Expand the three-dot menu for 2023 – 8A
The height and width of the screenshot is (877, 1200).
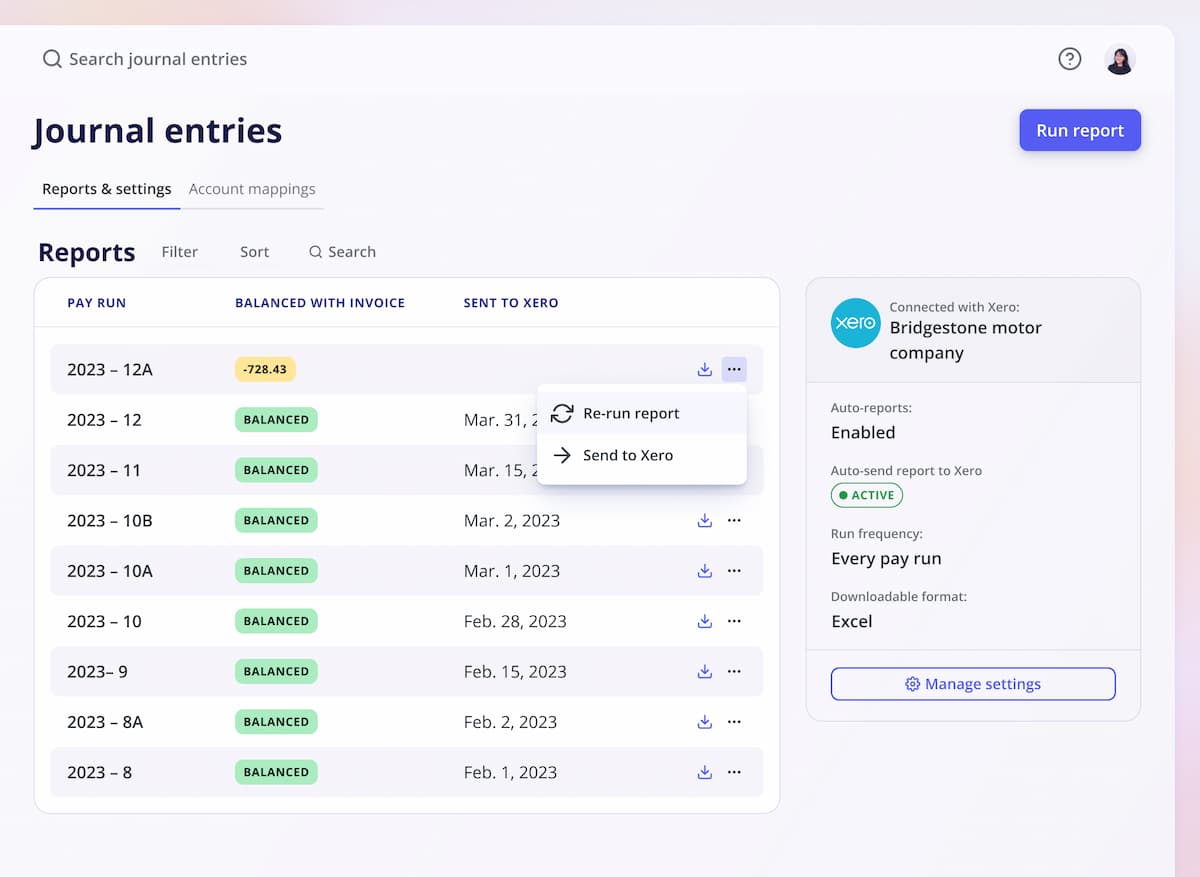(x=734, y=722)
